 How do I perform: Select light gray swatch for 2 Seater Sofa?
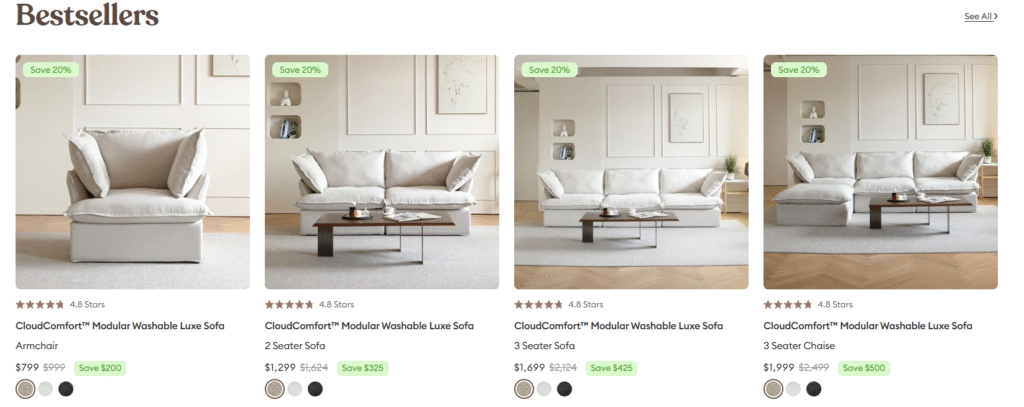pos(295,389)
